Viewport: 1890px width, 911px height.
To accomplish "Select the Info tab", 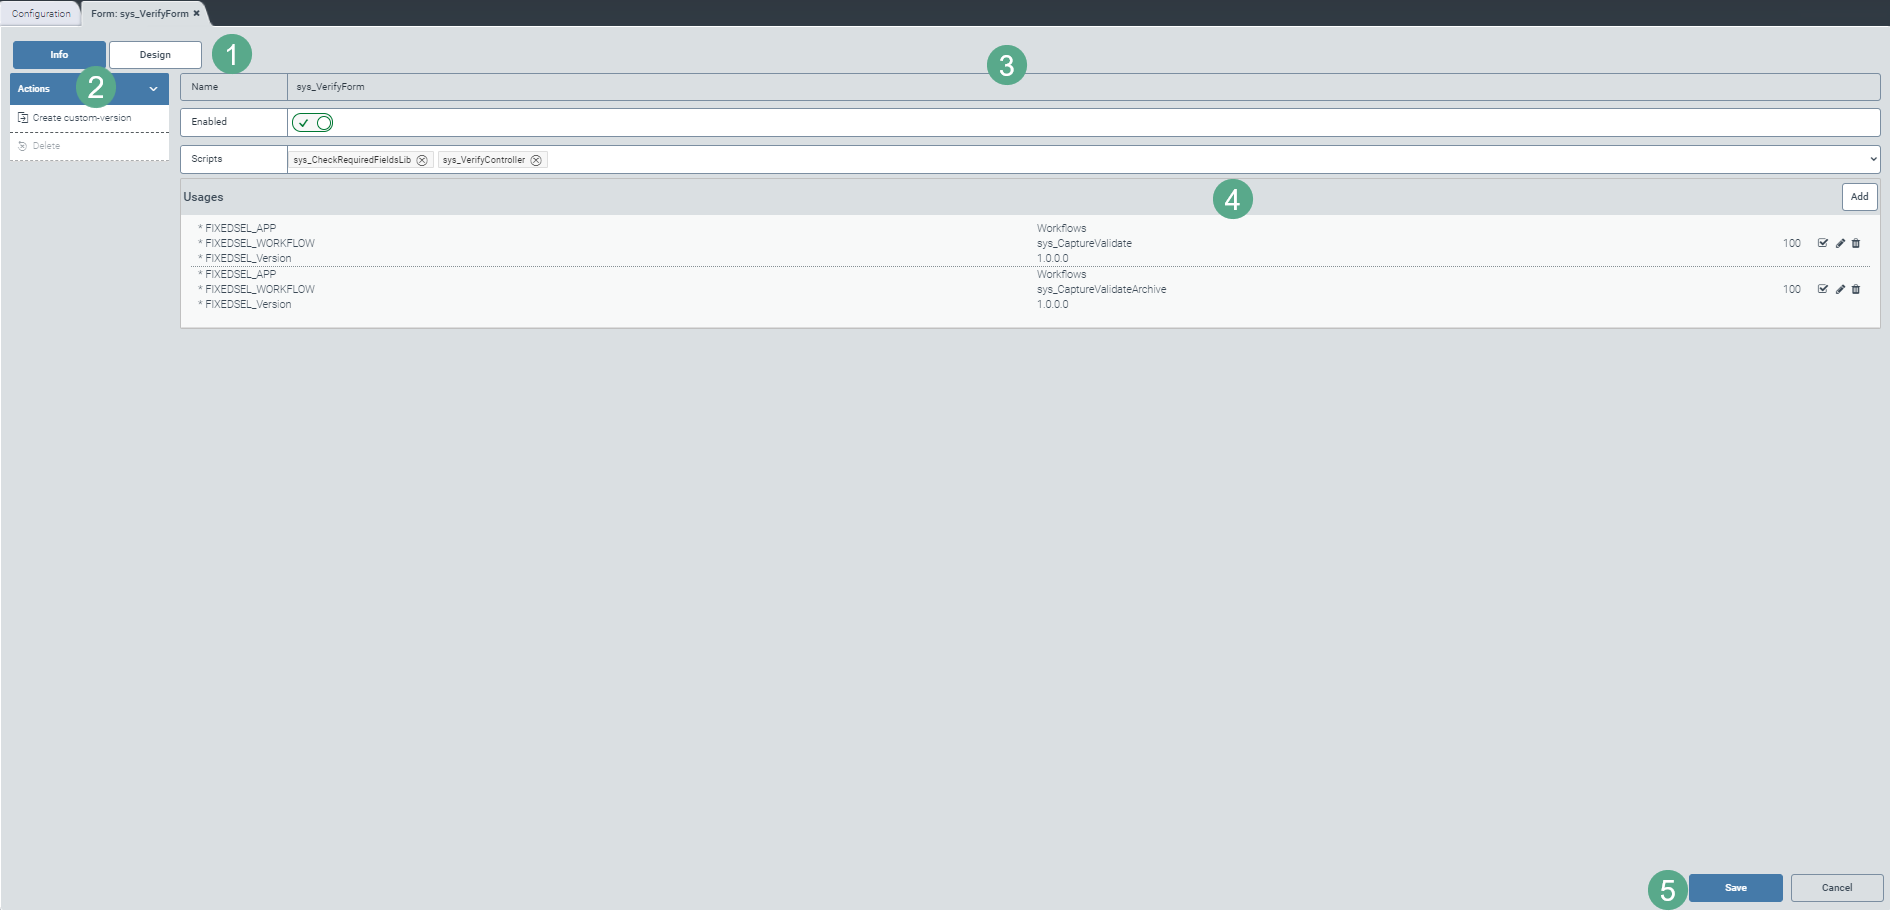I will [59, 55].
